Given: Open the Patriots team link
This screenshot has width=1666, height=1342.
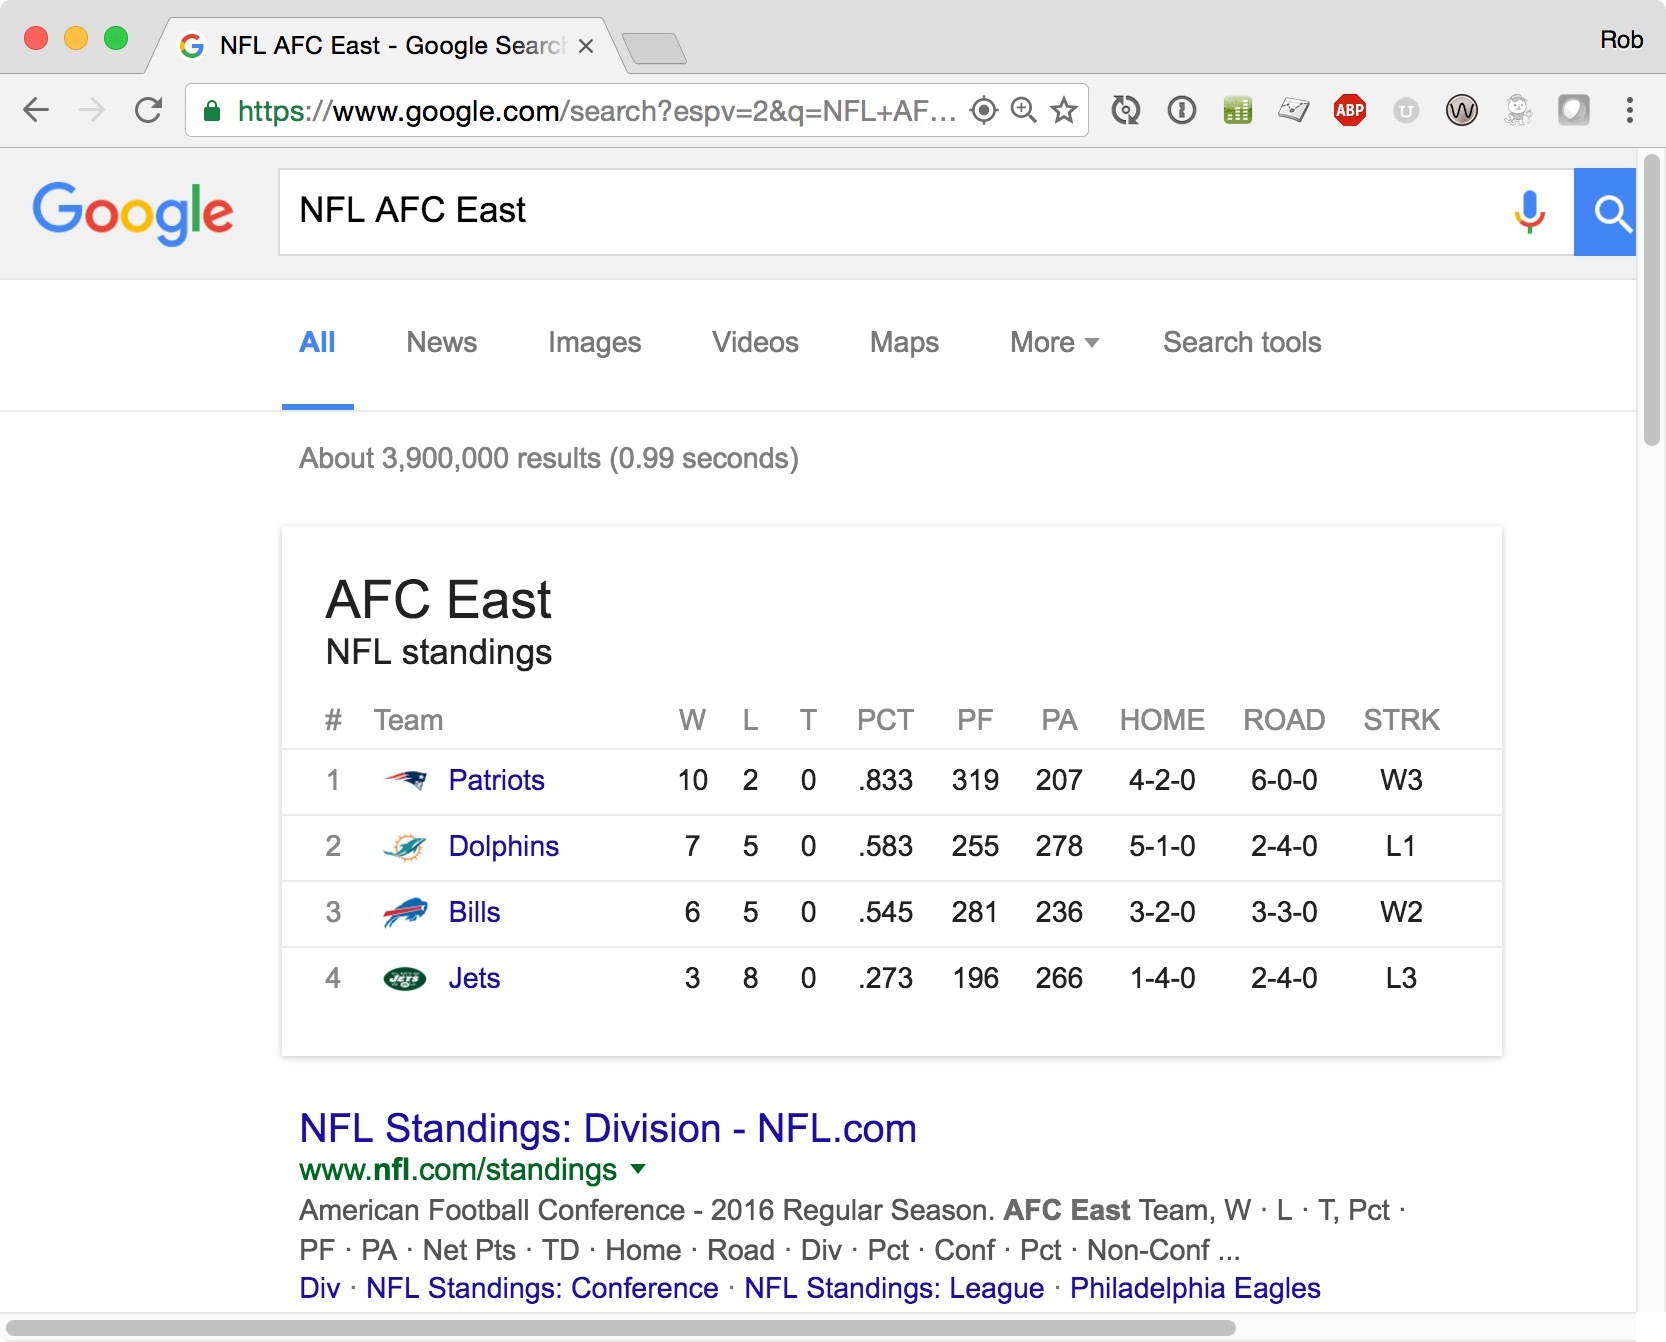Looking at the screenshot, I should [x=496, y=780].
